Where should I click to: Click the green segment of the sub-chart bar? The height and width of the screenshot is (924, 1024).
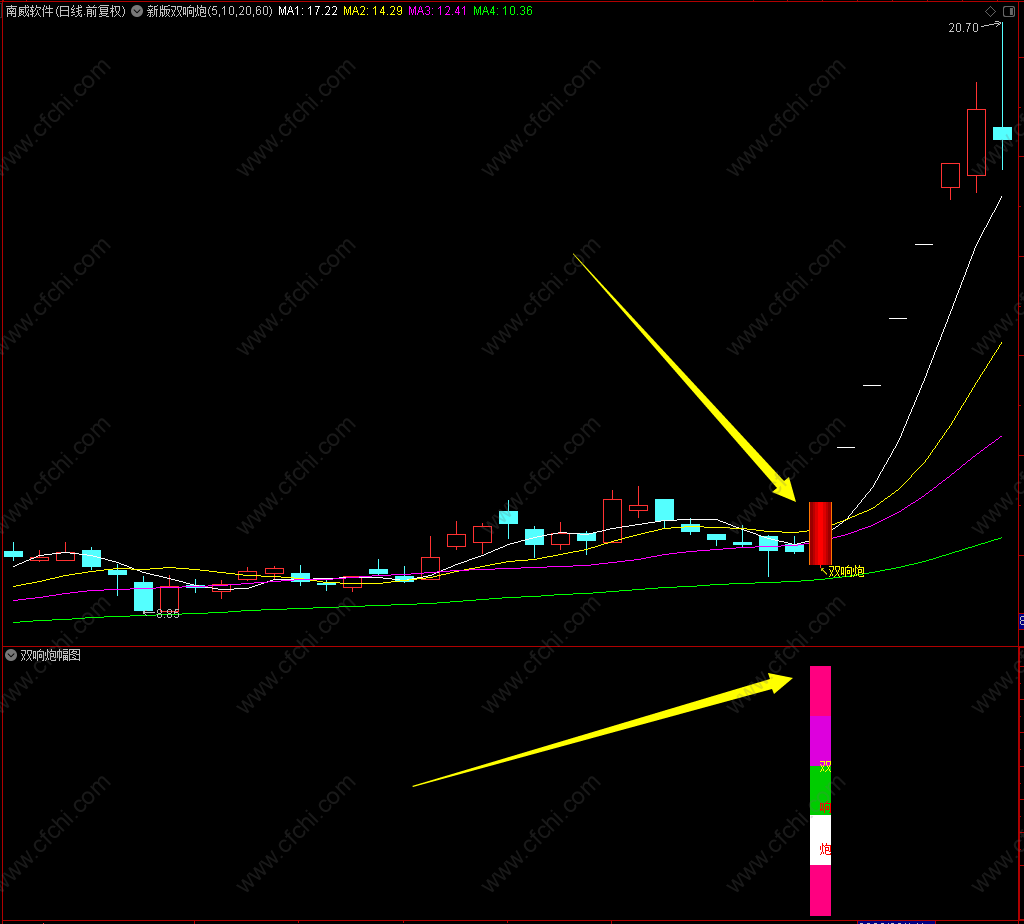click(x=820, y=790)
